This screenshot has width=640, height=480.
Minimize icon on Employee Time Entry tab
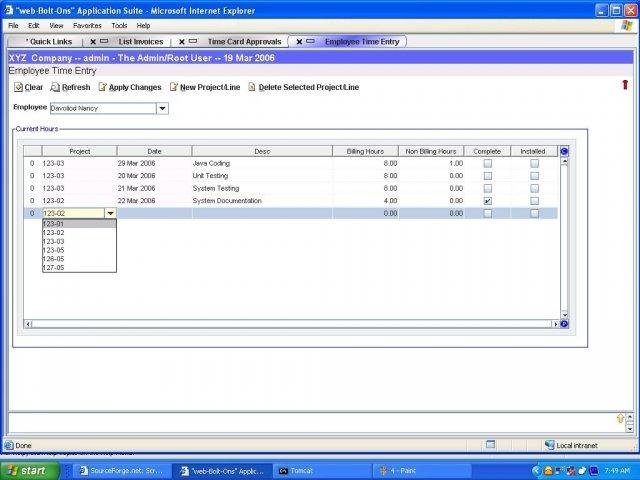pos(311,41)
